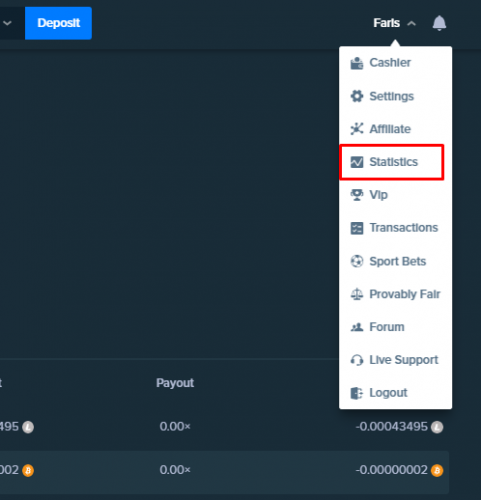The height and width of the screenshot is (500, 481).
Task: Click the Statistics chart icon
Action: click(357, 162)
